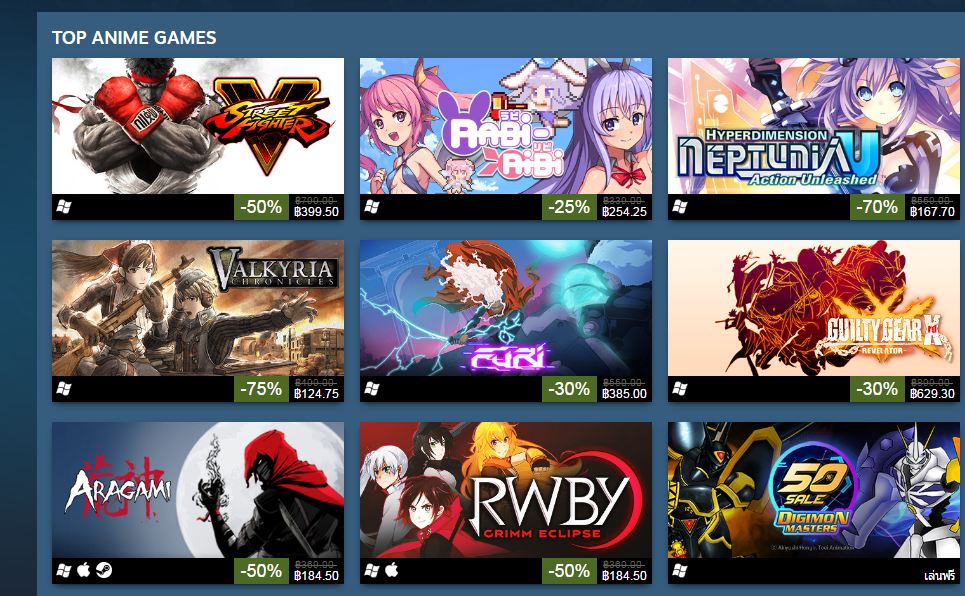Viewport: 965px width, 596px height.
Task: Click the ฿629.30 Guilty Gear price
Action: click(932, 394)
